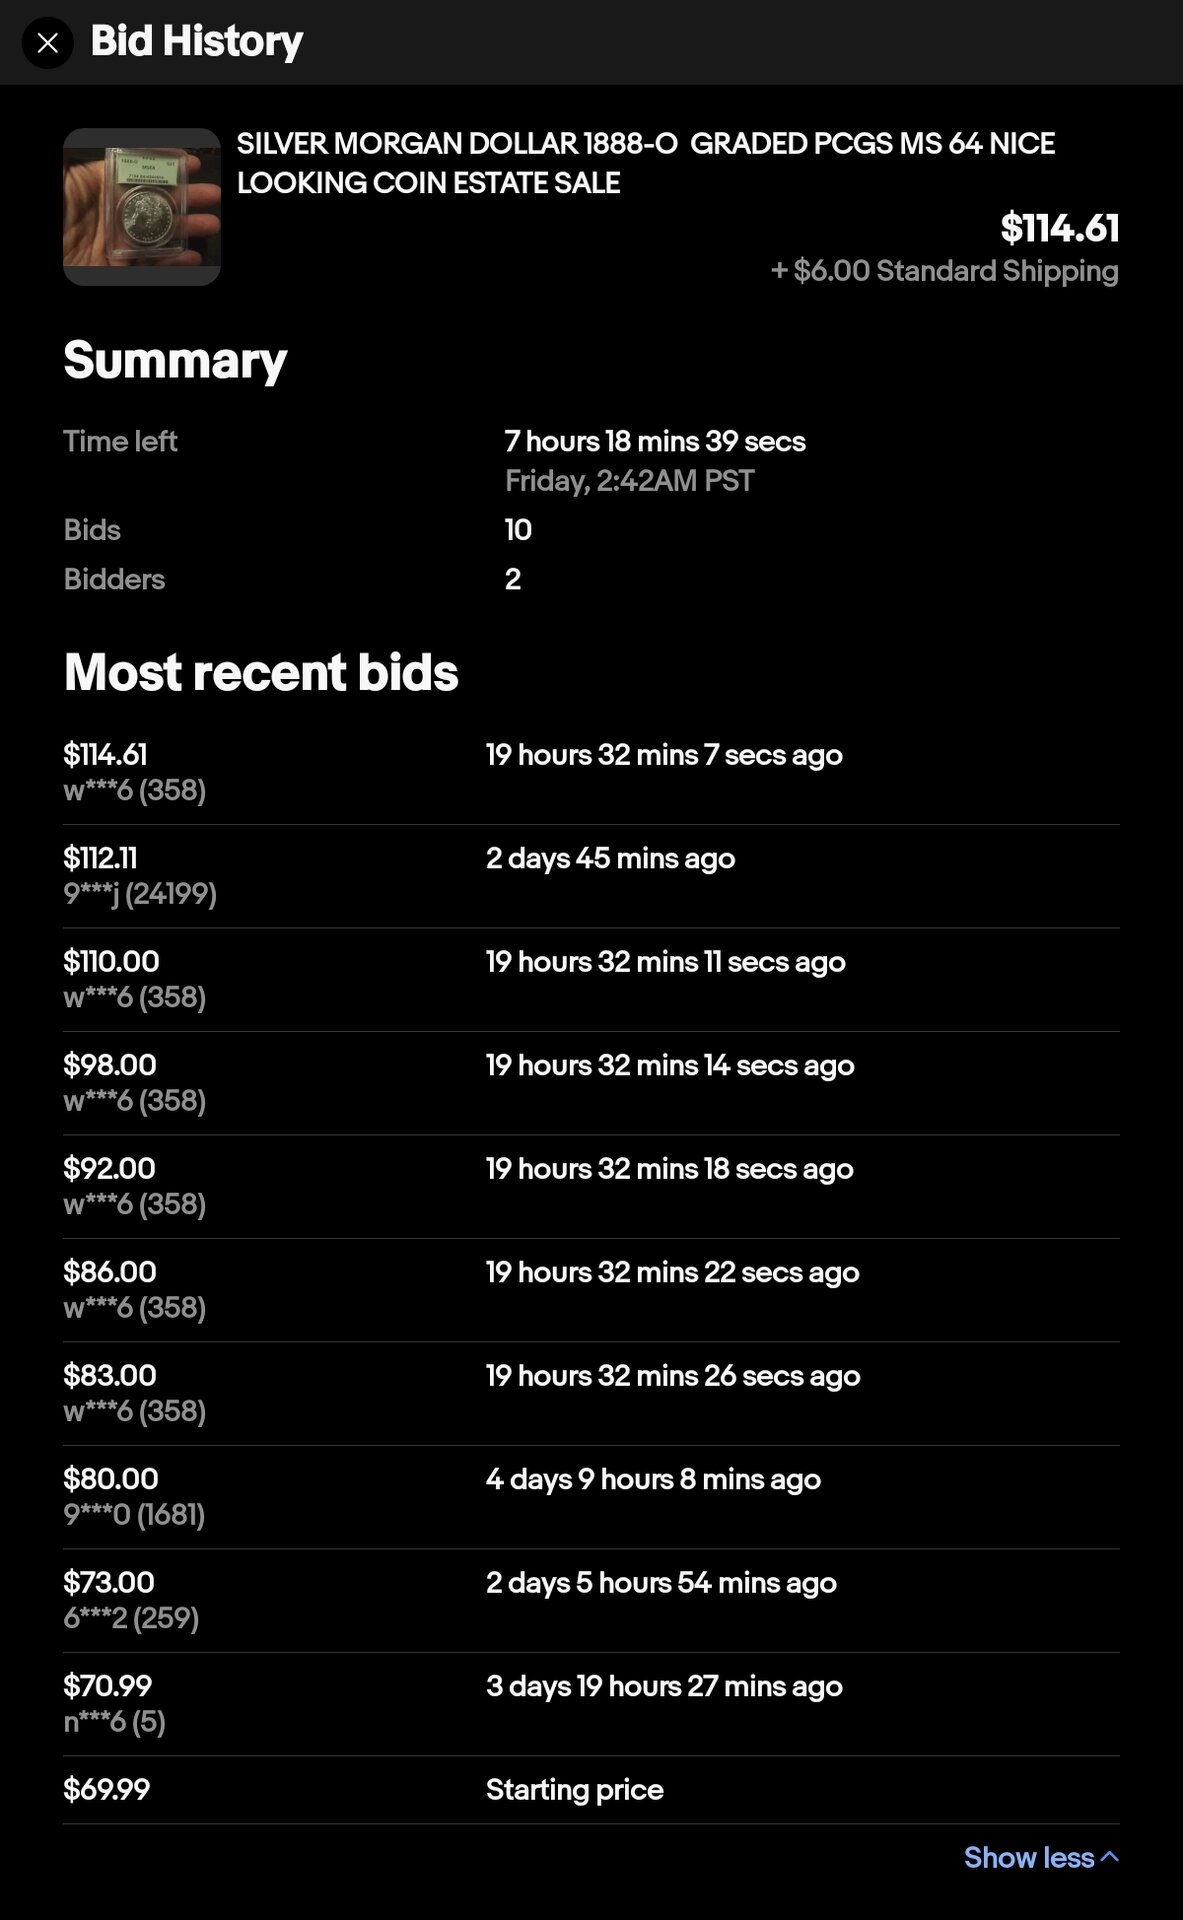The image size is (1183, 1920).
Task: Select the $114.61 top bid row
Action: pyautogui.click(x=591, y=772)
